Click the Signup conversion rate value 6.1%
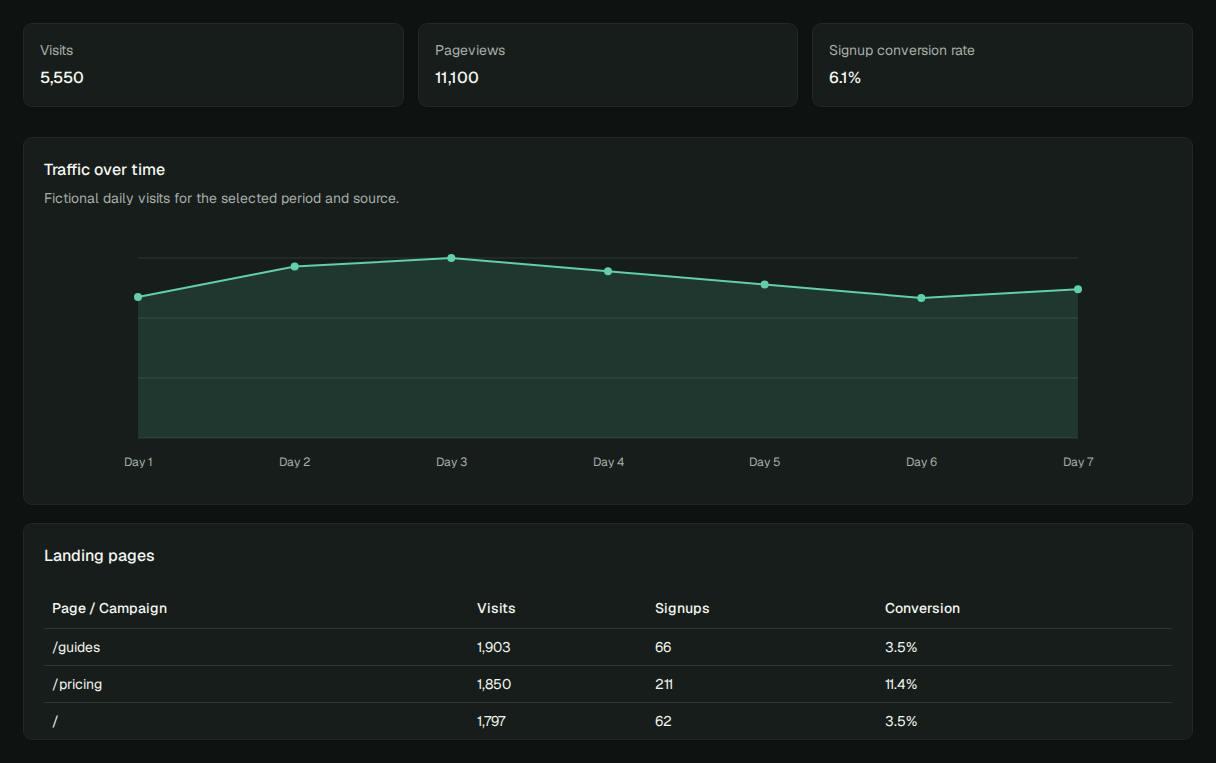 click(845, 78)
